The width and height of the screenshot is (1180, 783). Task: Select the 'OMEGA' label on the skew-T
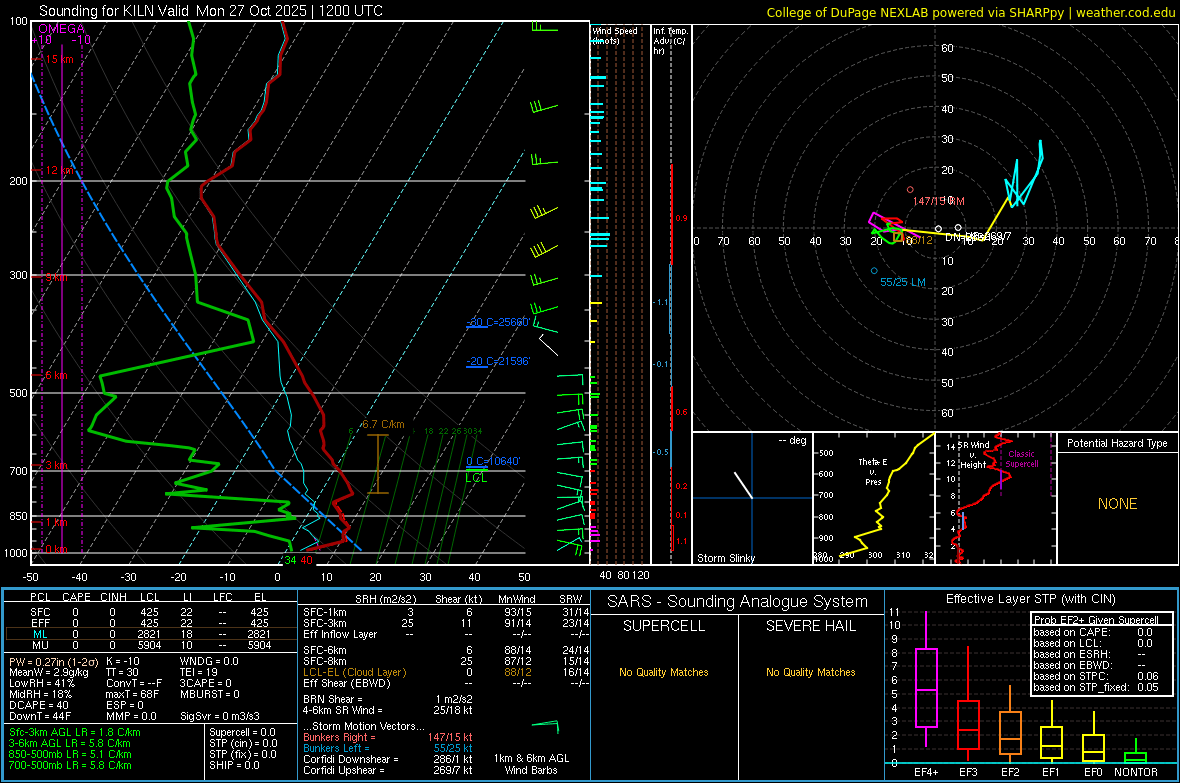62,29
